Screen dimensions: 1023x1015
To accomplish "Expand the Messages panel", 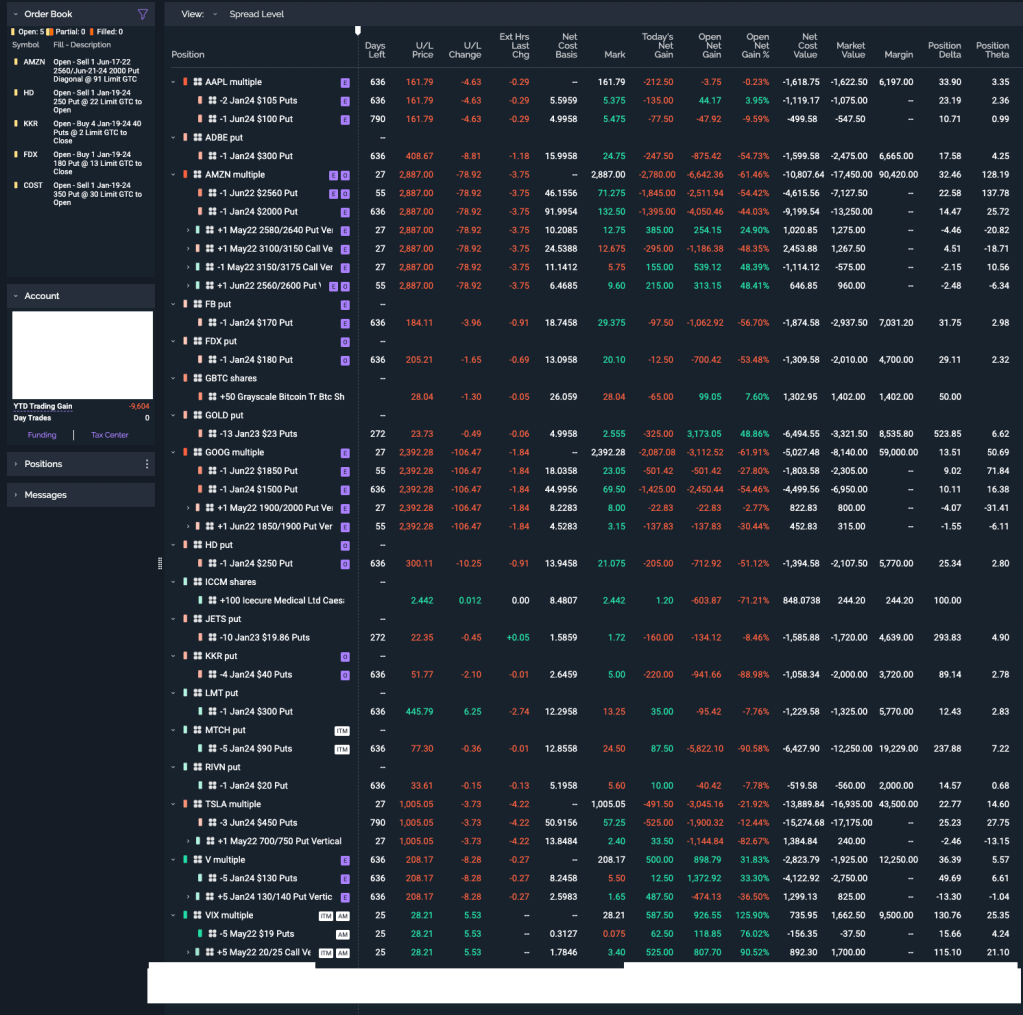I will (x=15, y=495).
